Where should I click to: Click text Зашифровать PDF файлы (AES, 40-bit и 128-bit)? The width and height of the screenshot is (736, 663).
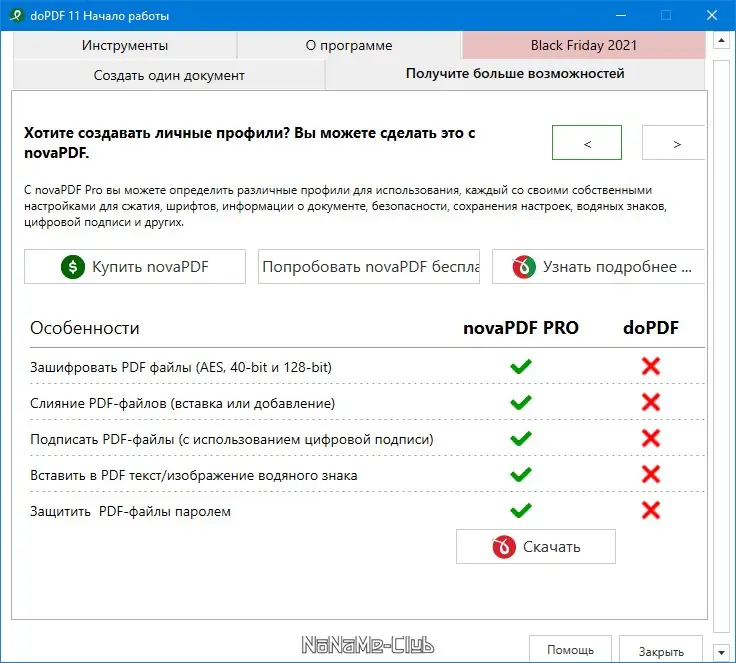[181, 367]
